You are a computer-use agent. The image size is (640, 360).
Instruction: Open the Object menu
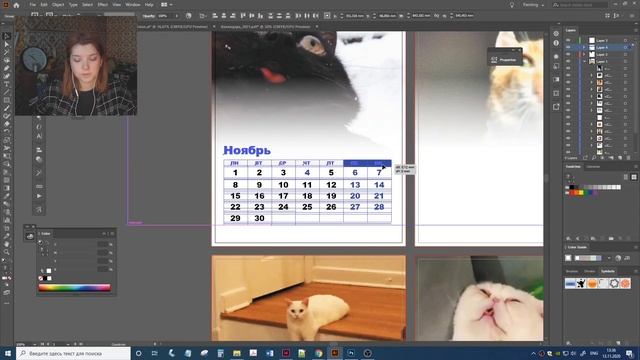pyautogui.click(x=58, y=5)
